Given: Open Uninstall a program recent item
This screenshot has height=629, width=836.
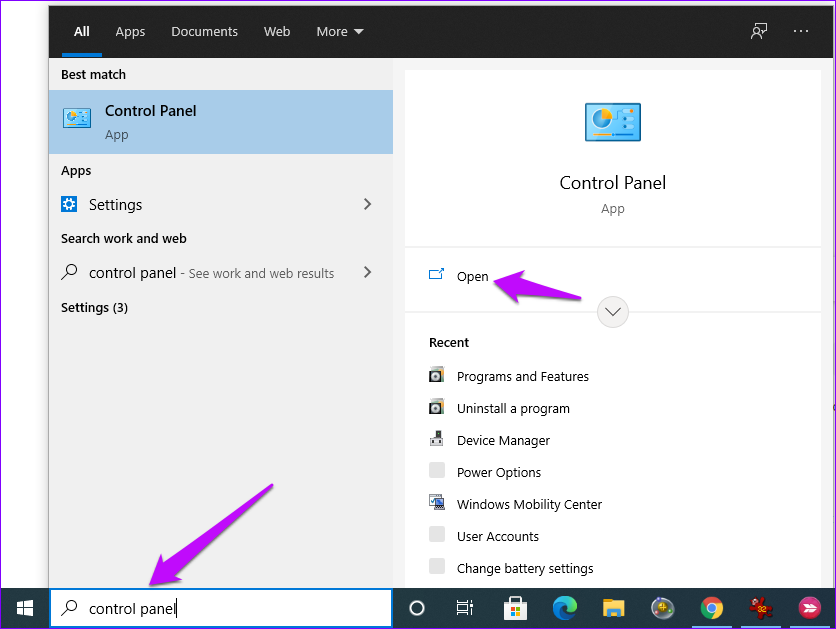Looking at the screenshot, I should [513, 408].
